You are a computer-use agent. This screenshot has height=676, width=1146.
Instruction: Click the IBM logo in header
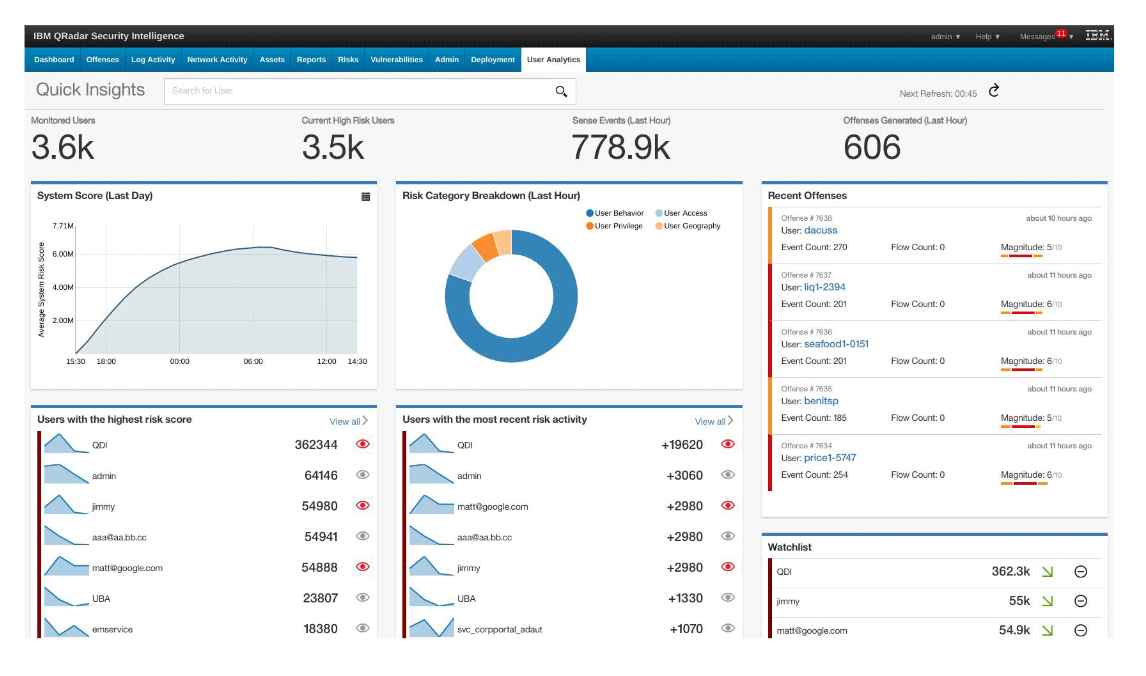point(1097,36)
